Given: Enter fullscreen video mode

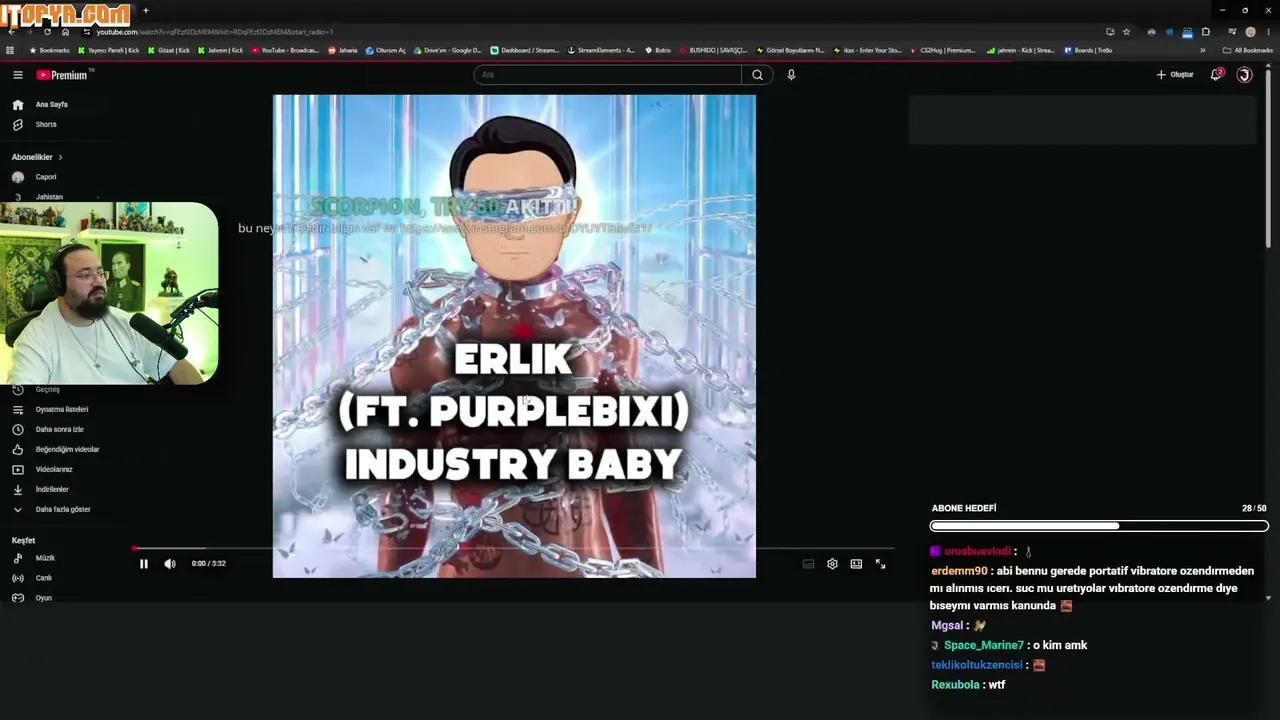Looking at the screenshot, I should pos(880,564).
